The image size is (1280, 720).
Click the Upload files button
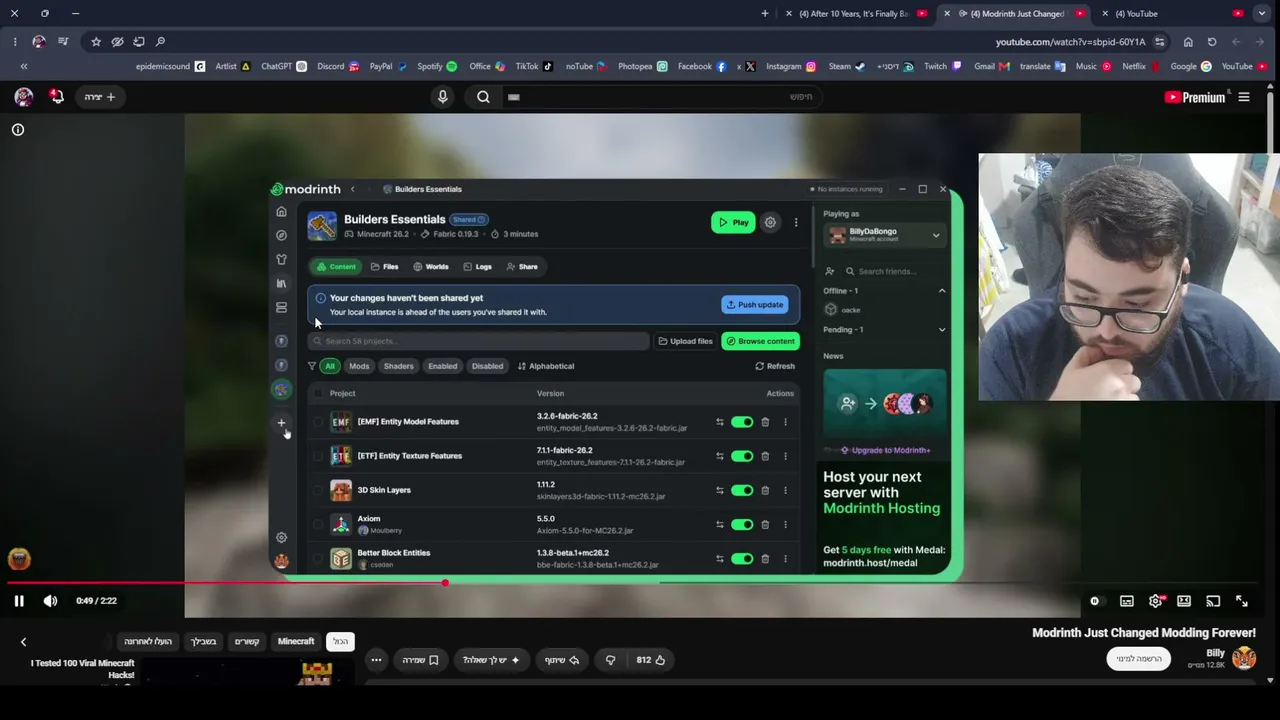(685, 341)
